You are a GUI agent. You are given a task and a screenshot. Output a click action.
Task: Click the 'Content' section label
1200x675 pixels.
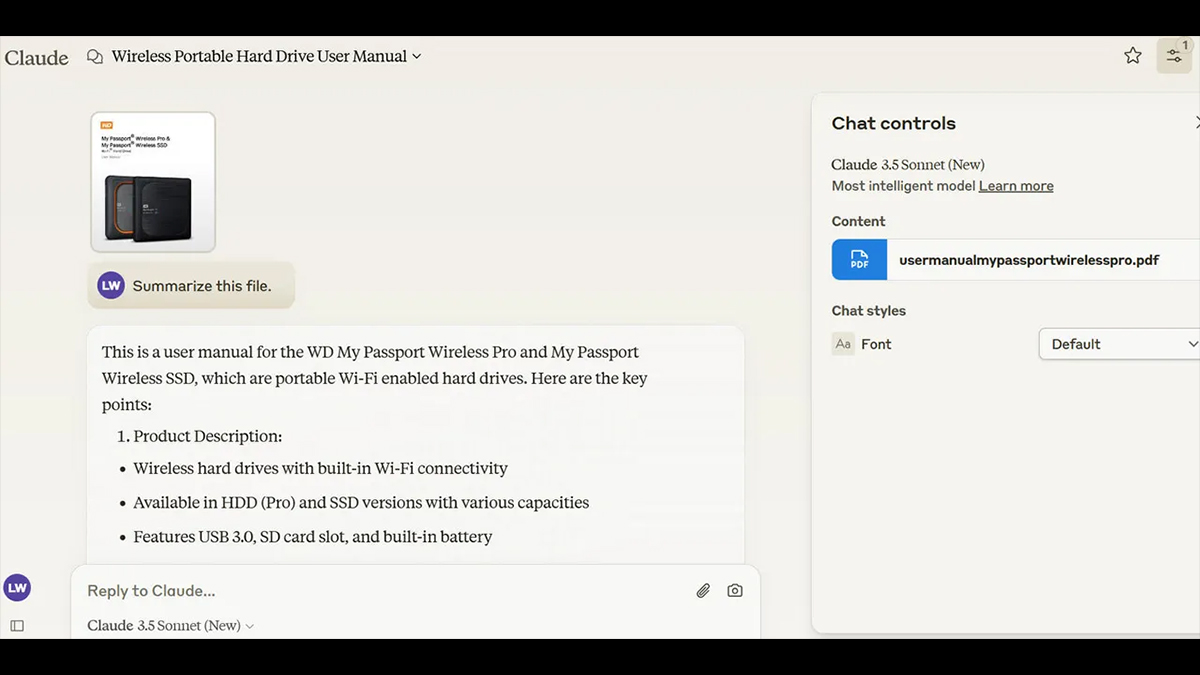[859, 222]
